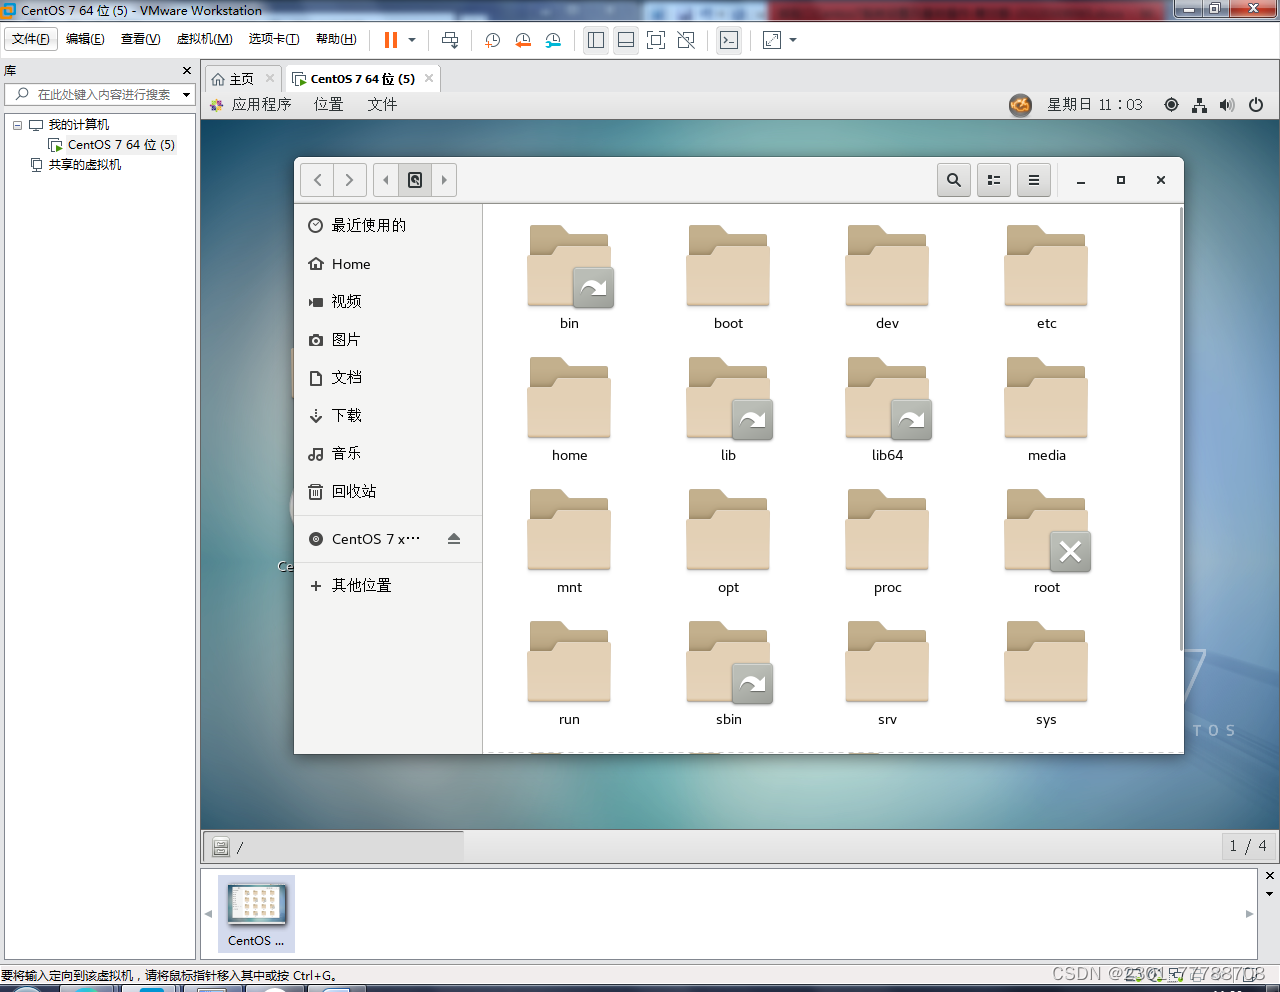Open 视频 in the sidebar
This screenshot has height=992, width=1280.
[388, 301]
